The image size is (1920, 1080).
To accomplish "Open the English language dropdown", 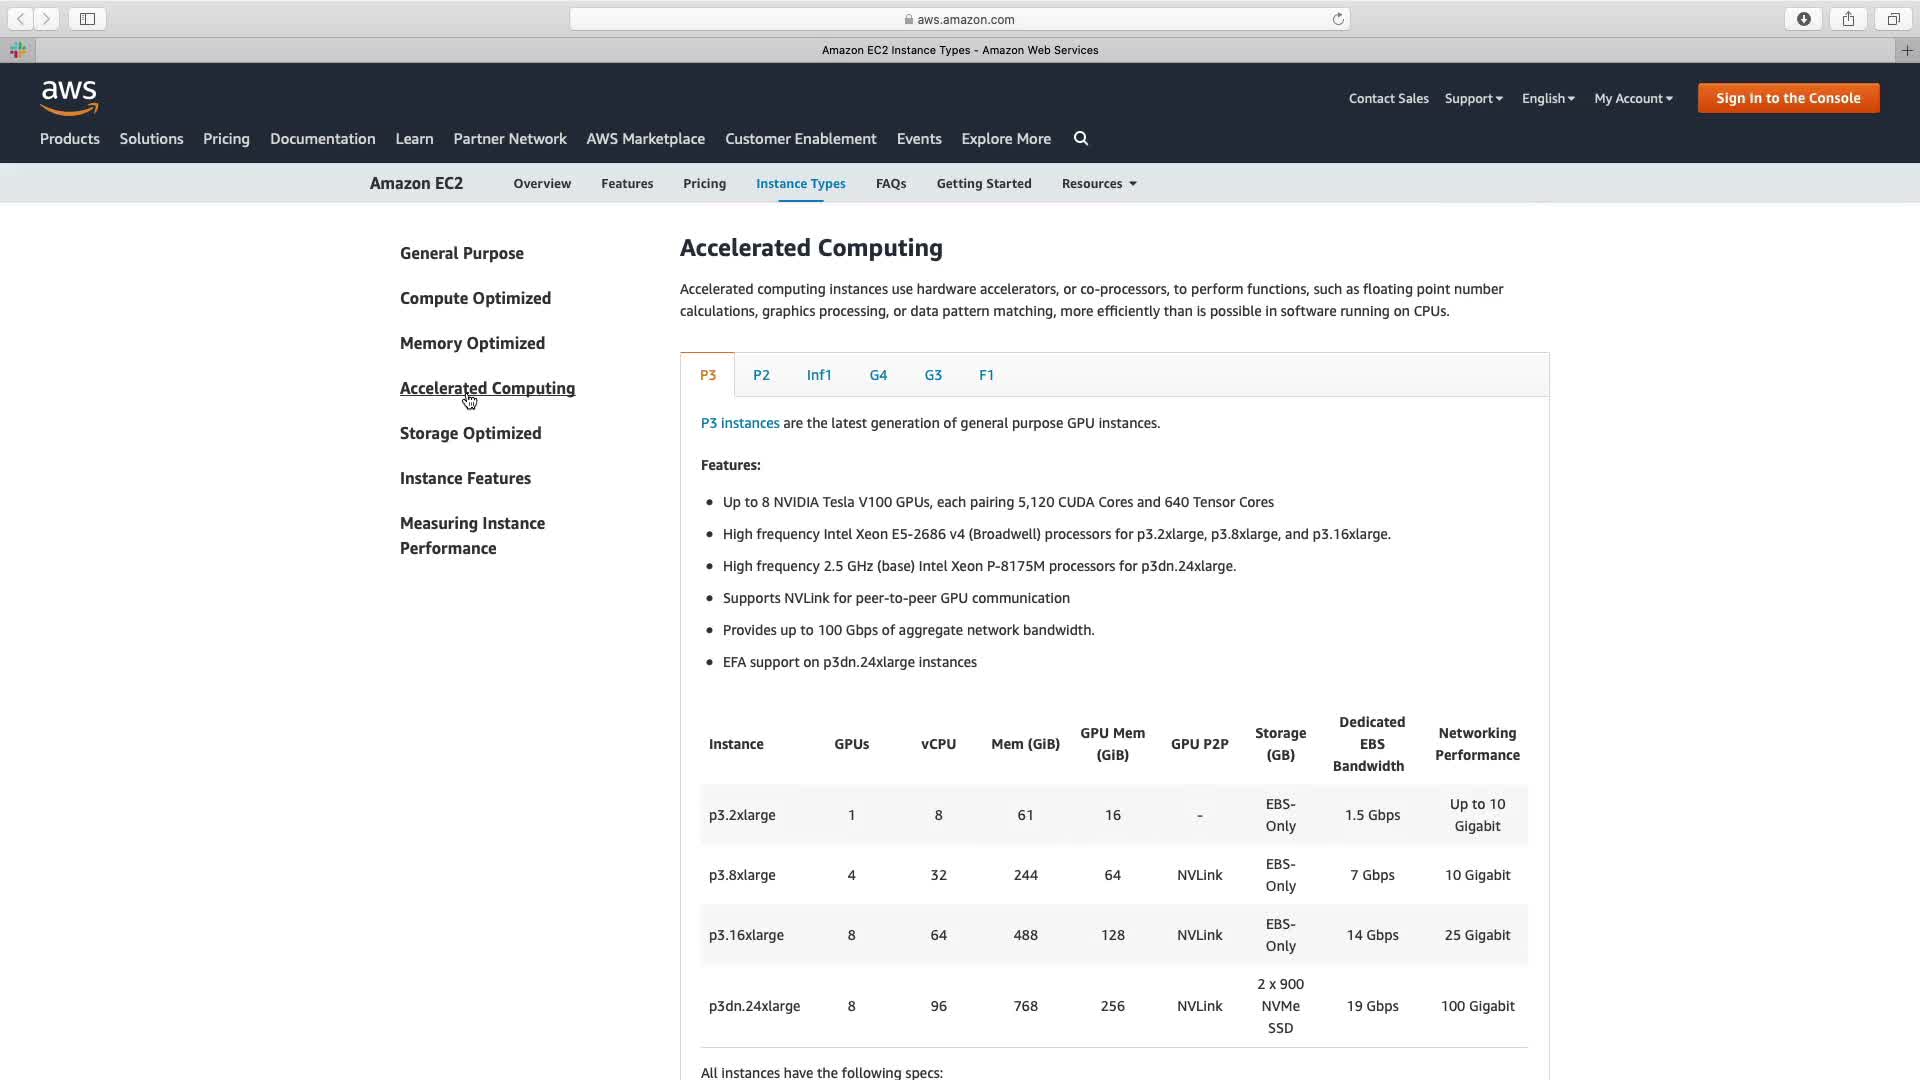I will pyautogui.click(x=1547, y=98).
